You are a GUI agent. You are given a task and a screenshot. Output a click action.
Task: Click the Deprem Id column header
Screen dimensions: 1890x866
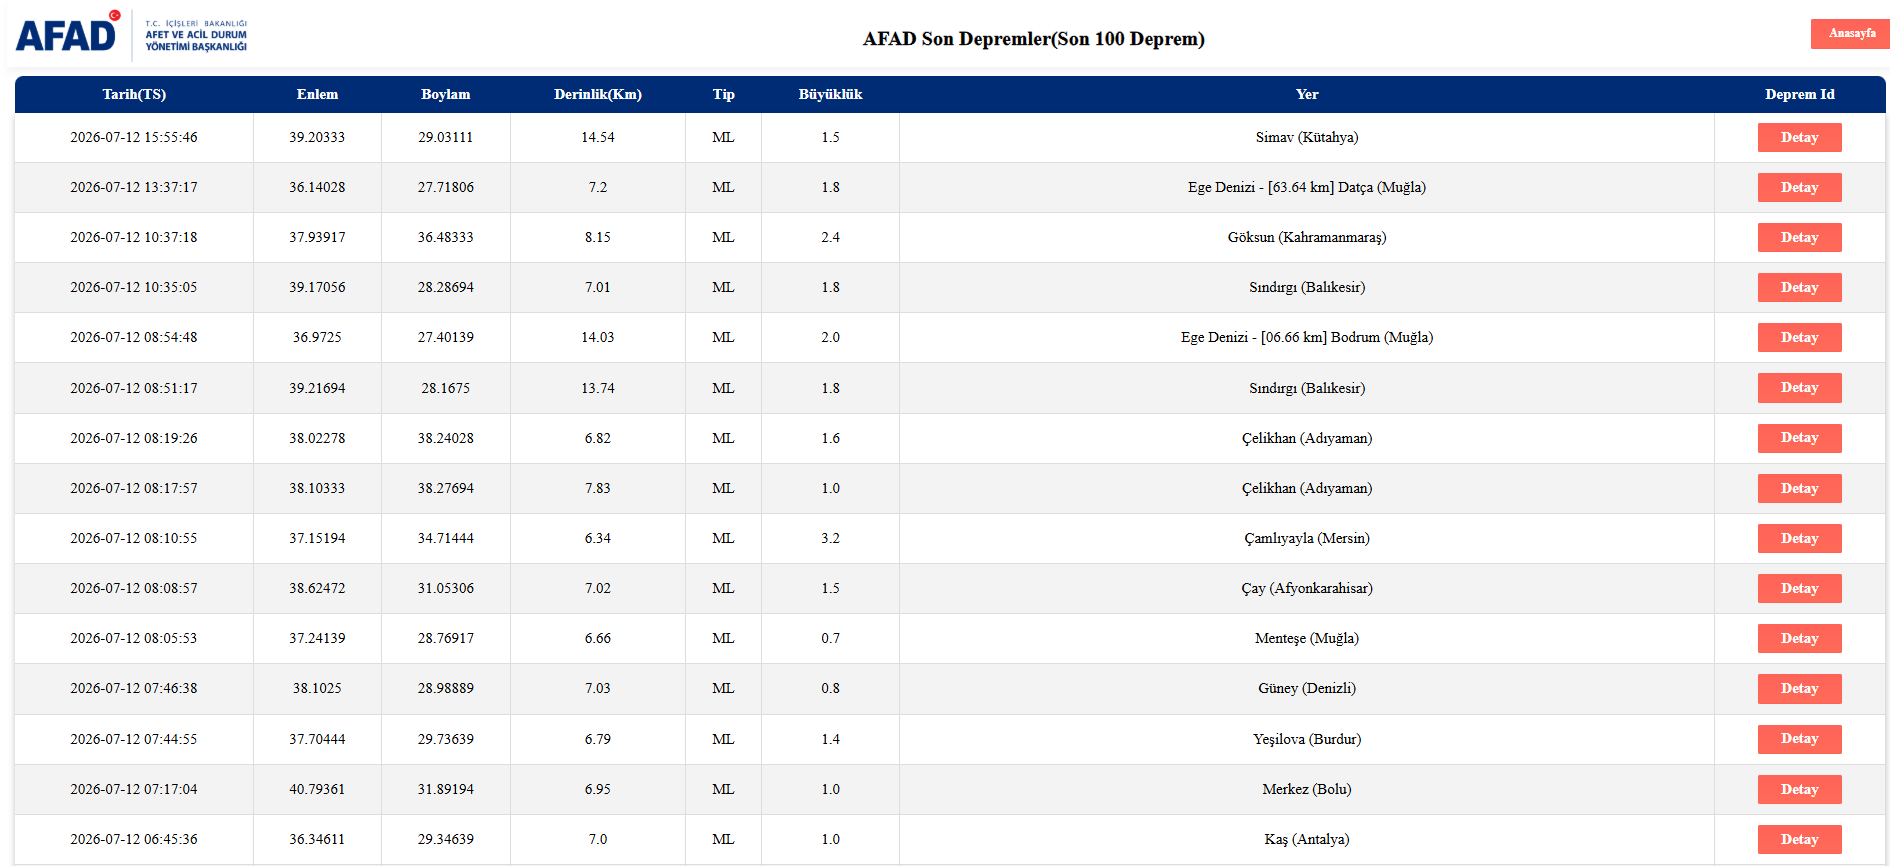click(x=1799, y=94)
